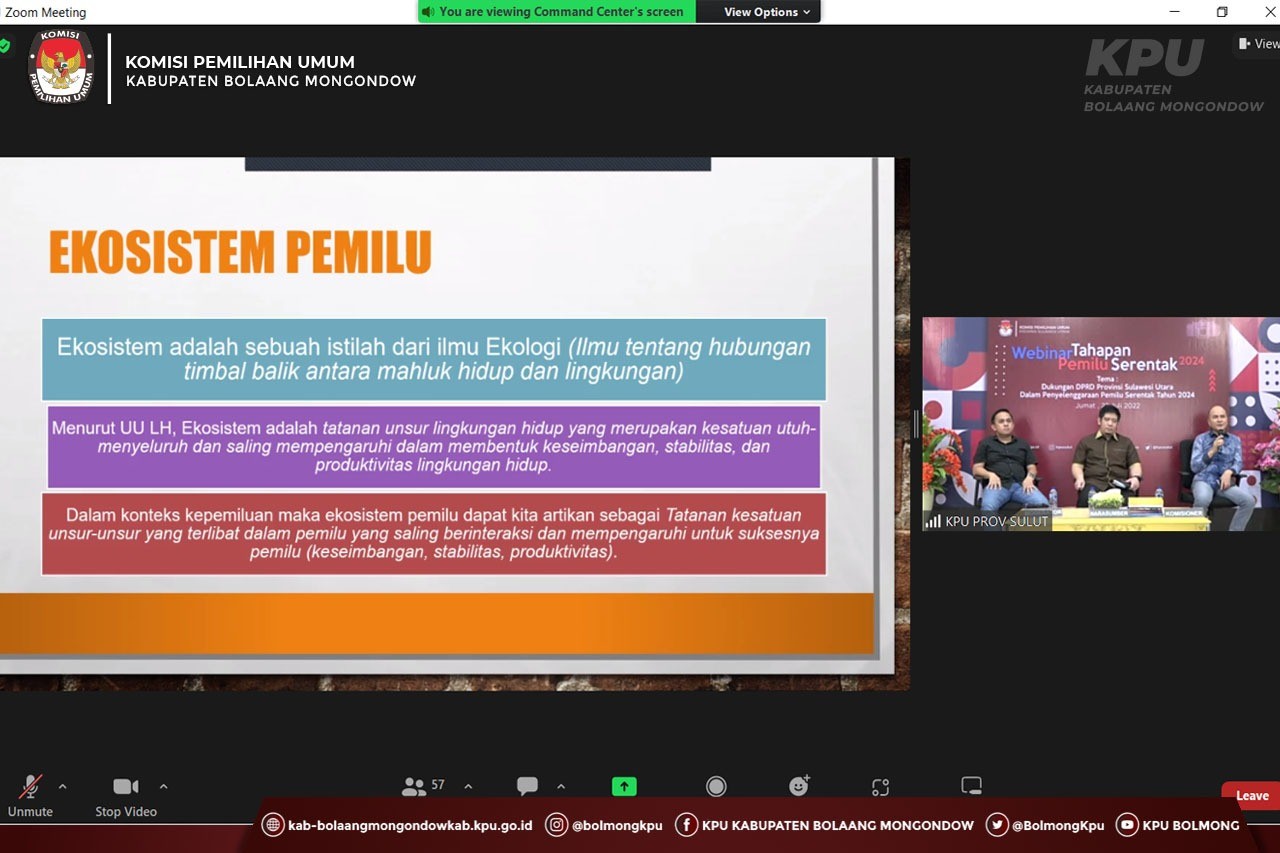Screen dimensions: 1280x853
Task: Open the Apps icon in toolbar
Action: click(x=880, y=787)
